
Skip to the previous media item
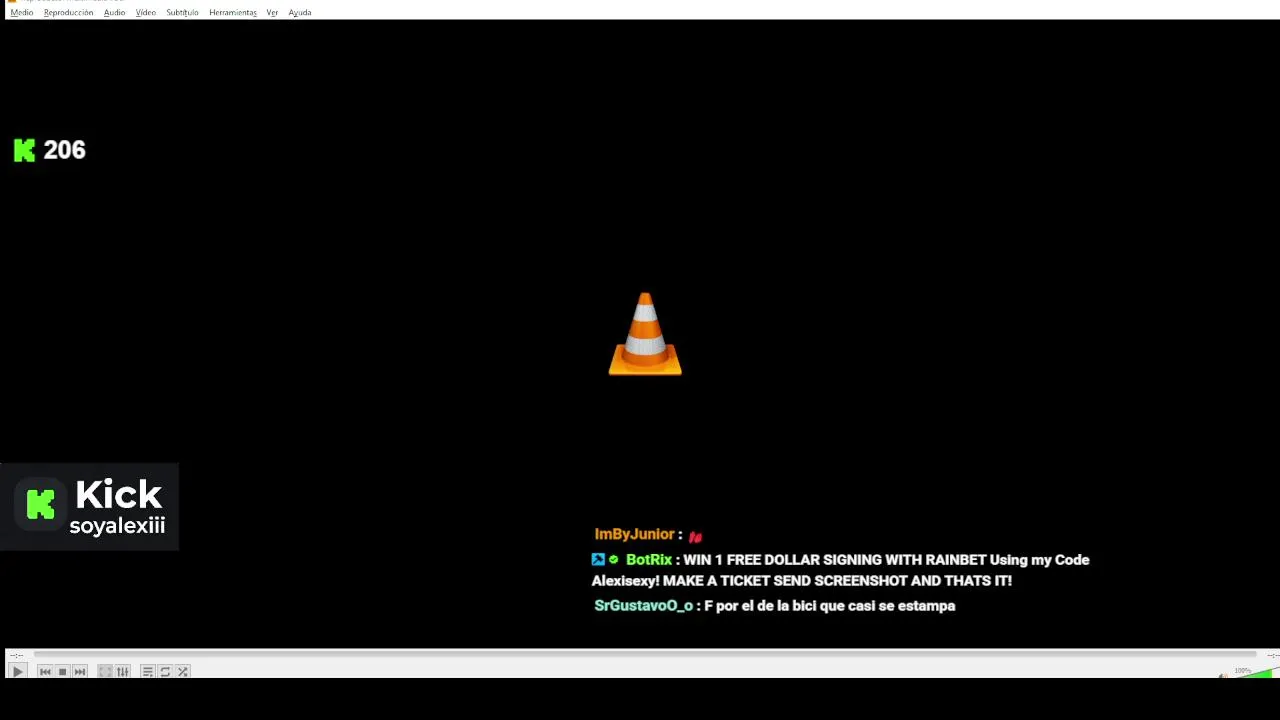click(45, 672)
